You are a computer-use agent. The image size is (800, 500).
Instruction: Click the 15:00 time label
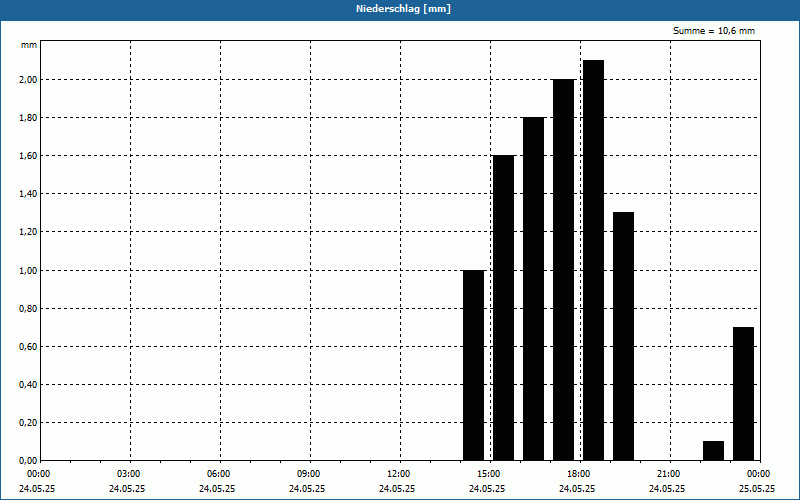pyautogui.click(x=489, y=474)
